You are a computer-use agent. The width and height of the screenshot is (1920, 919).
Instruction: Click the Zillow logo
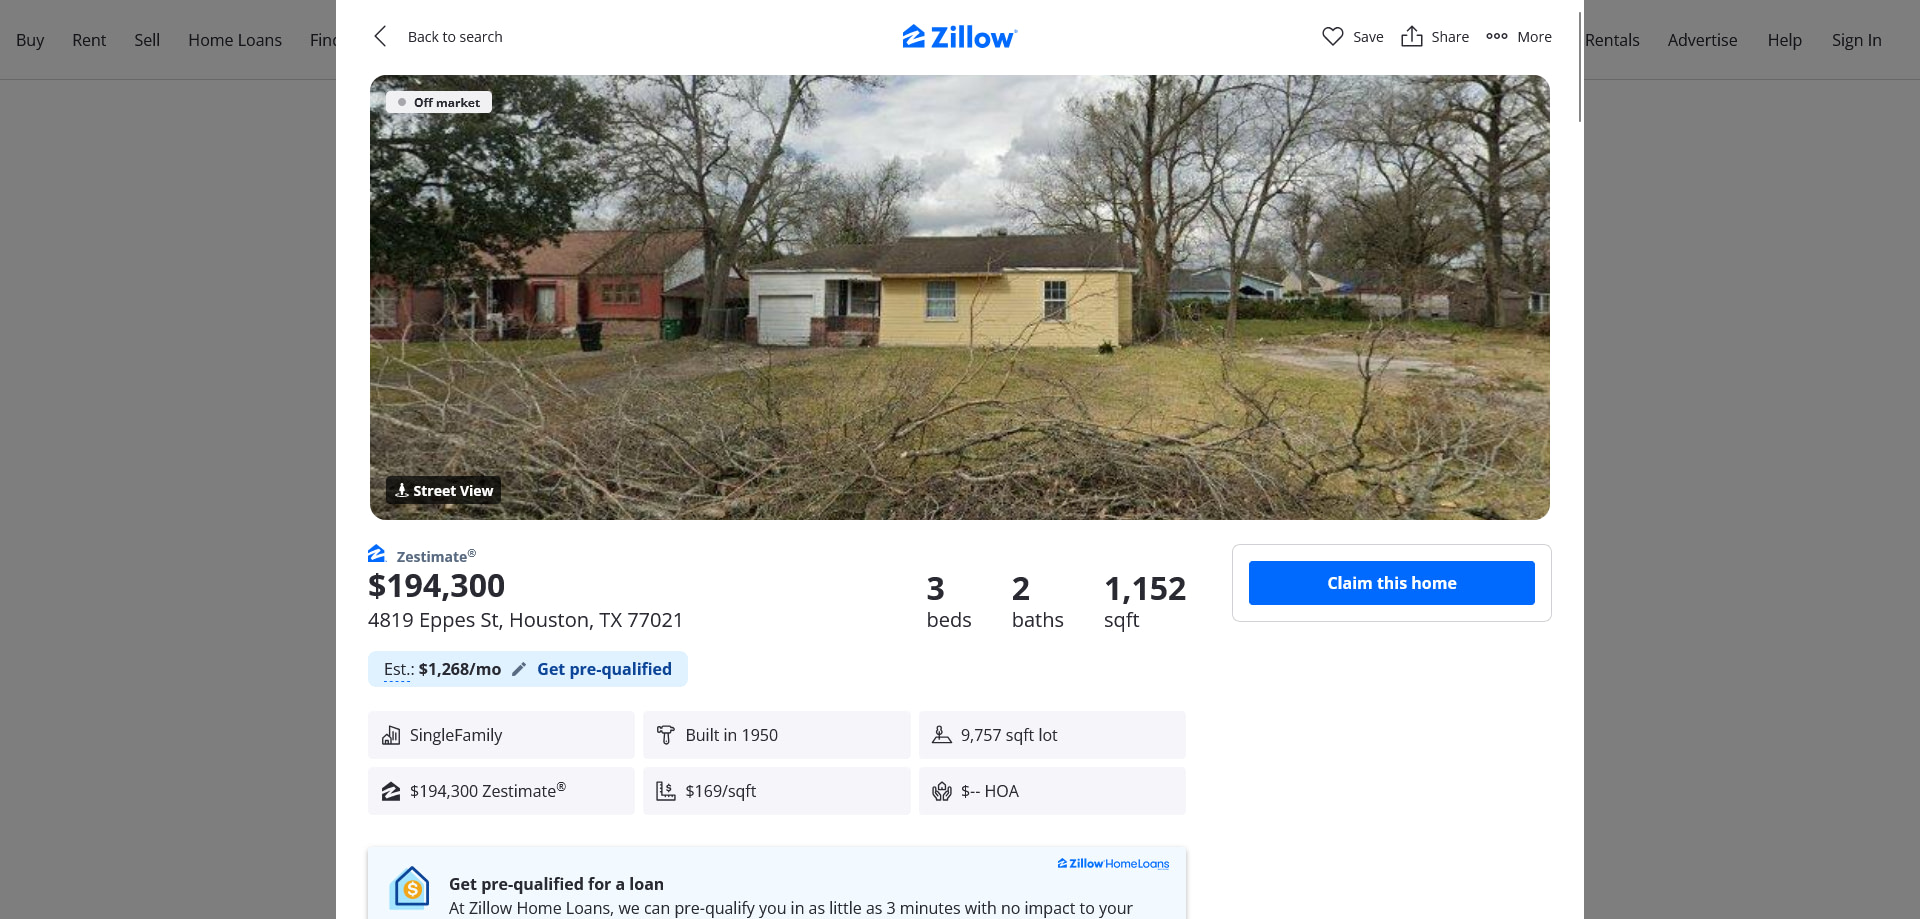point(959,37)
